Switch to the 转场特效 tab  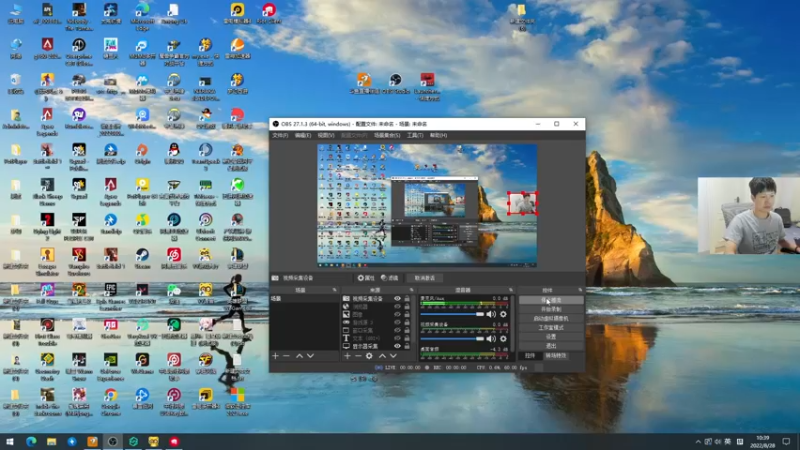(x=556, y=356)
